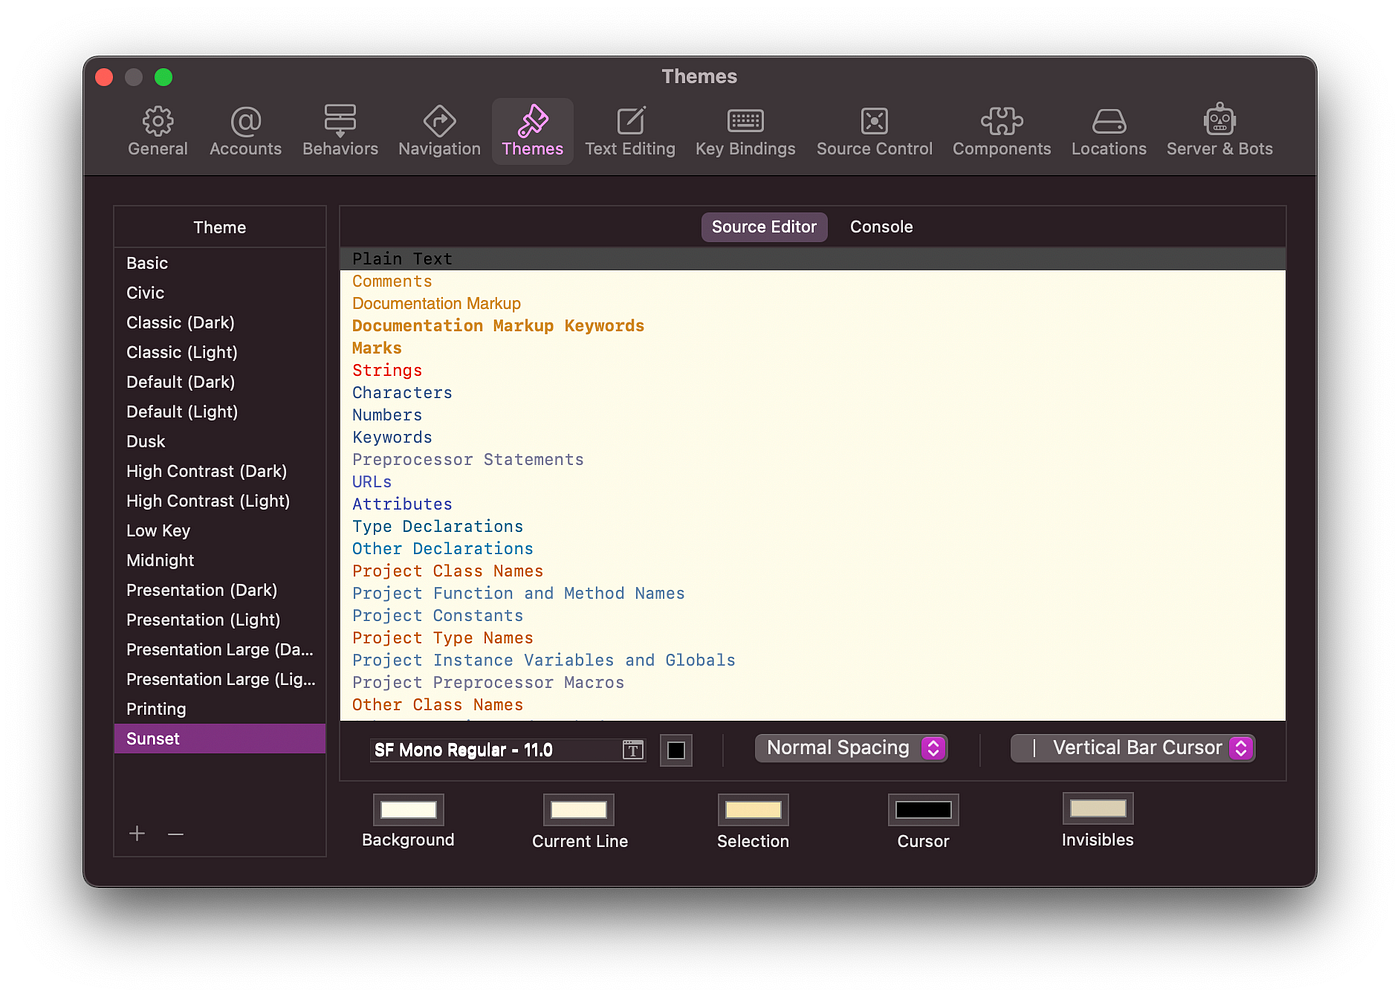1400x997 pixels.
Task: Remove the selected theme with the minus button
Action: point(176,834)
